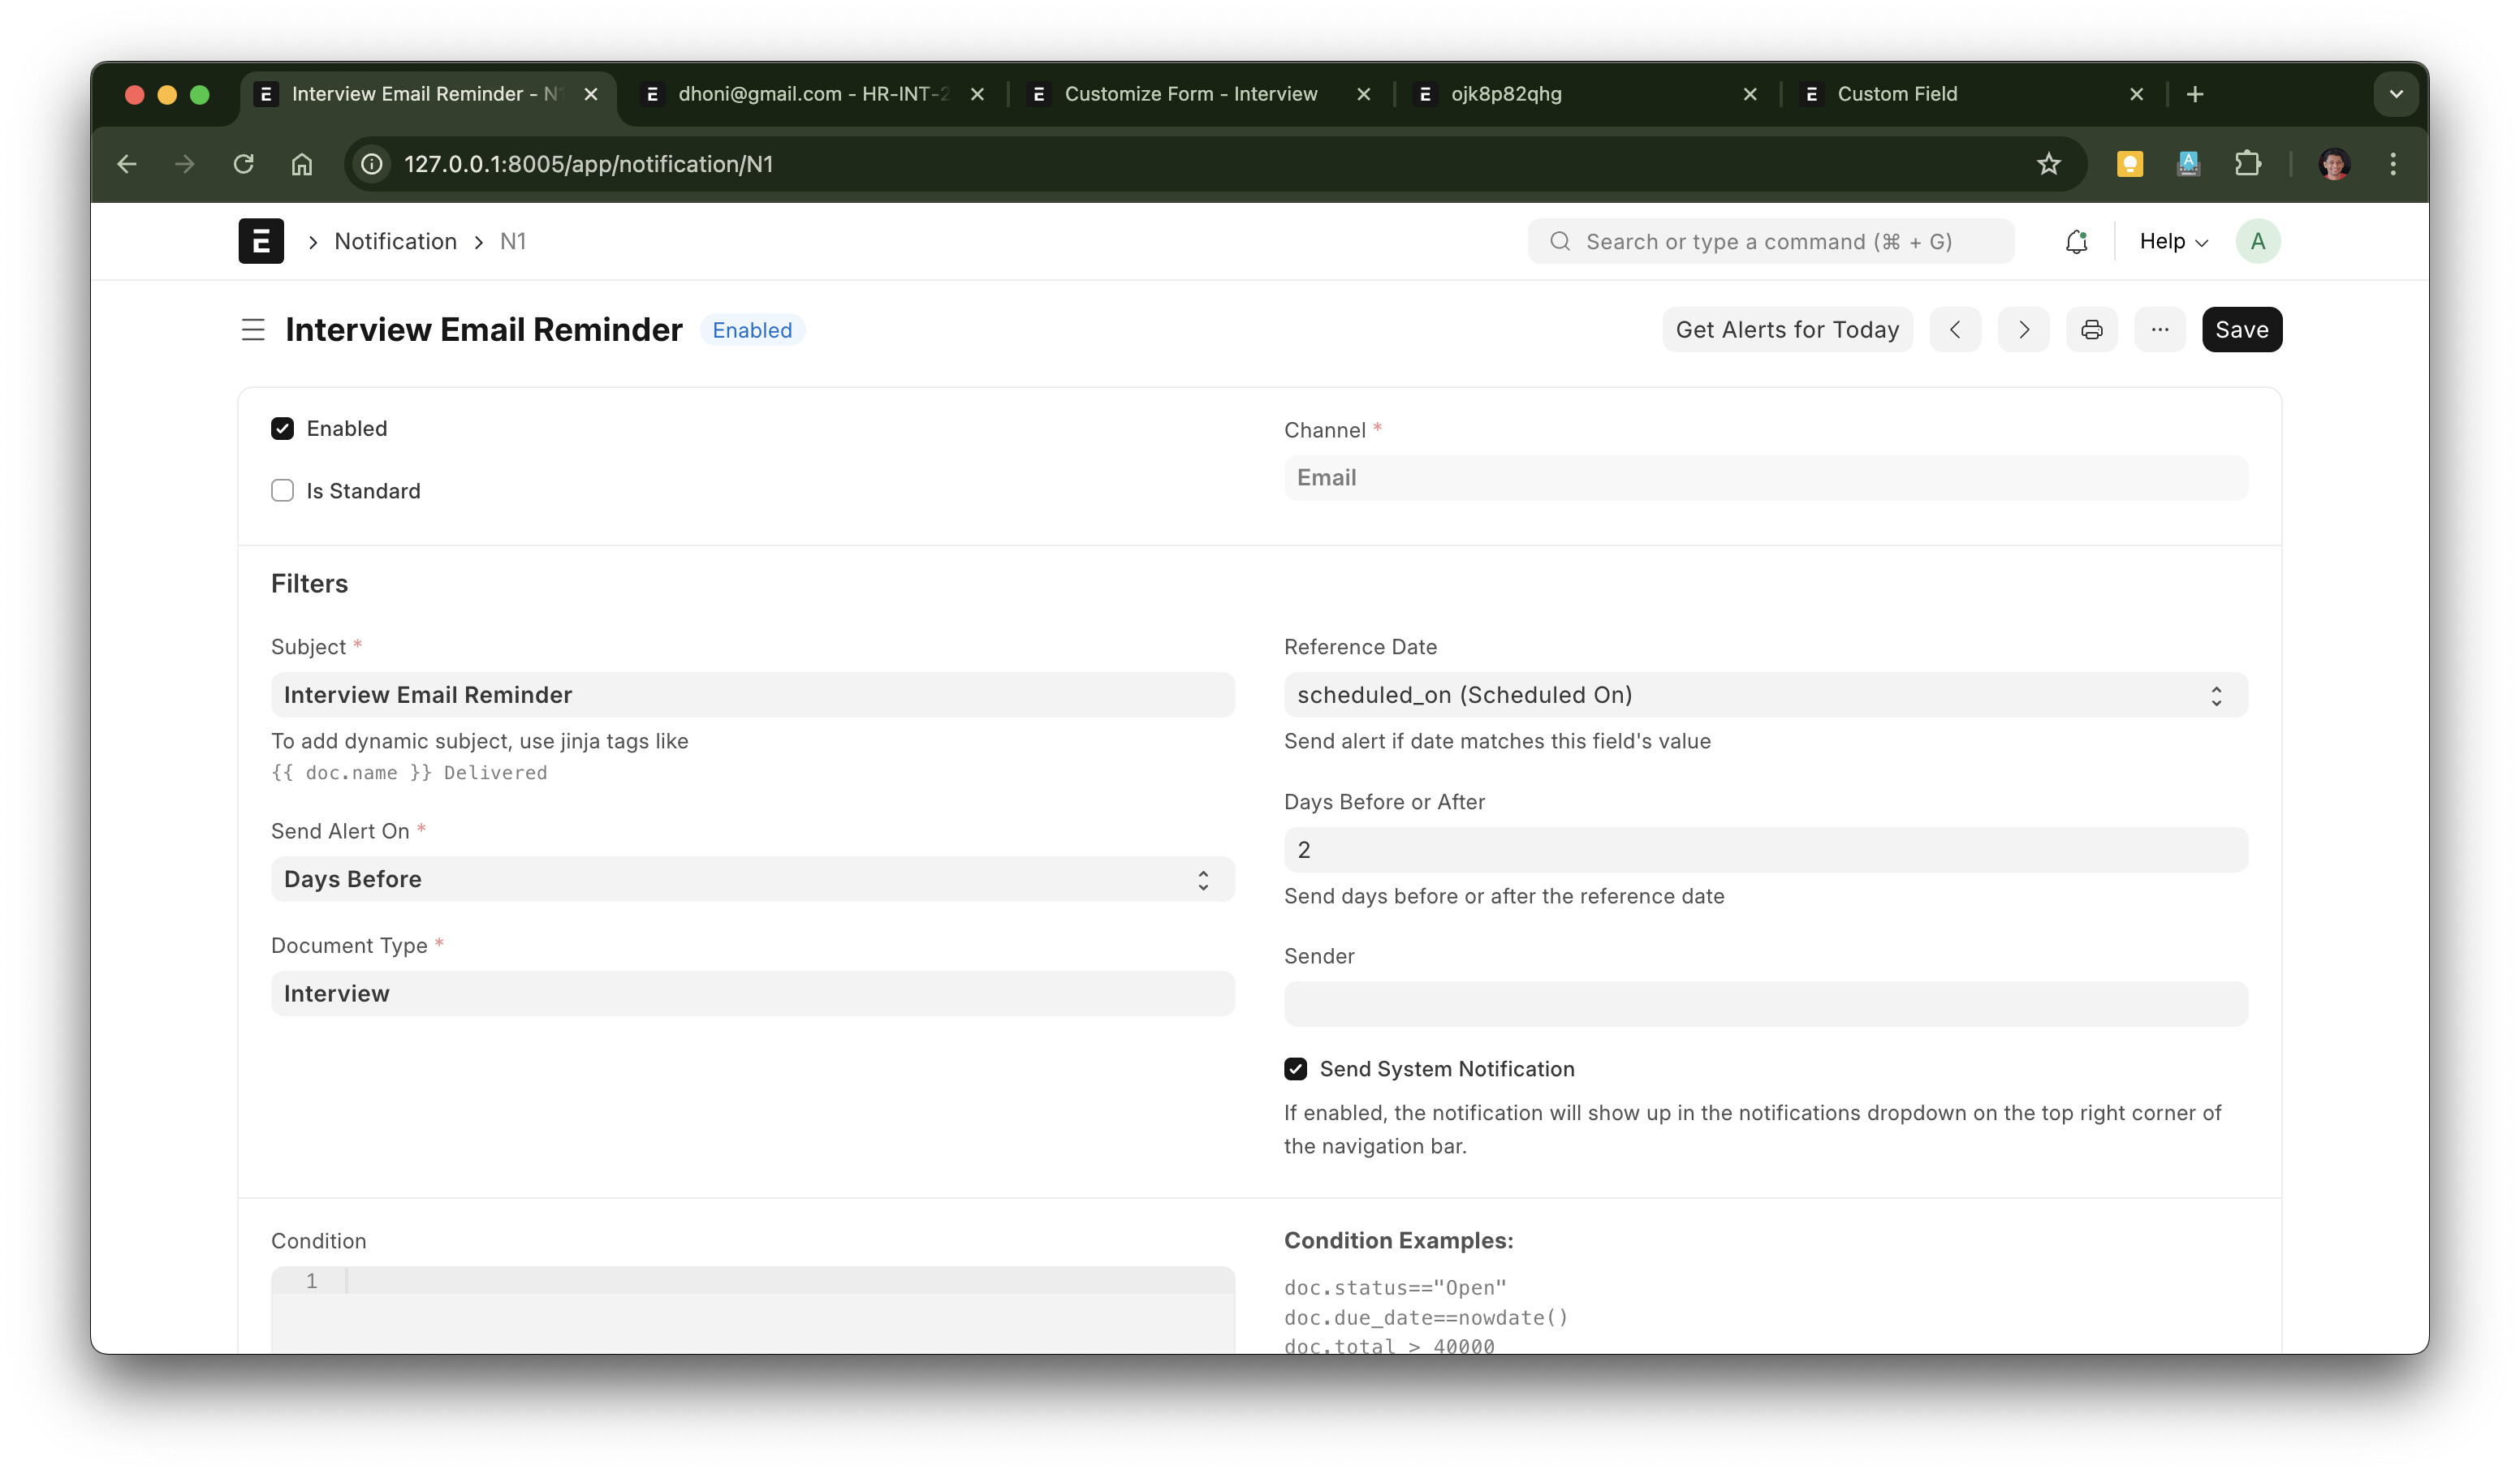
Task: Click the Save button
Action: point(2241,330)
